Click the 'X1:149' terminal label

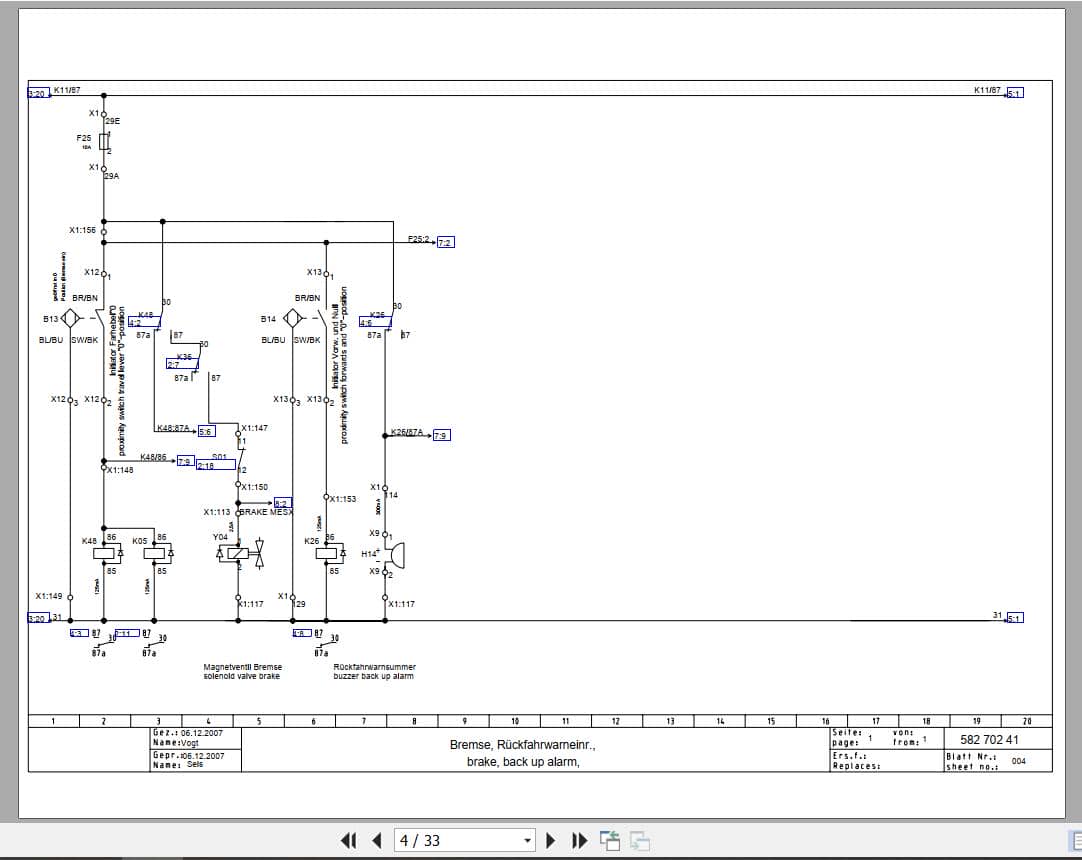click(x=49, y=596)
